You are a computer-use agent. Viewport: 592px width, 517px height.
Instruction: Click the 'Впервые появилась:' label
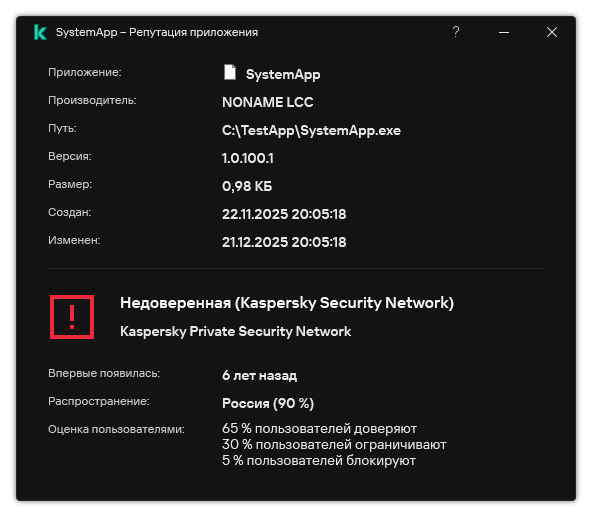coord(104,373)
